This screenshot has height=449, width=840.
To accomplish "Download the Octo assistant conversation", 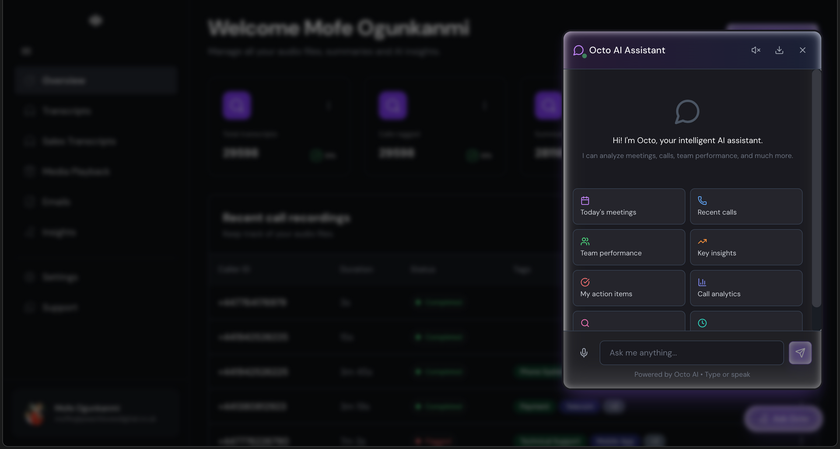I will coord(779,50).
